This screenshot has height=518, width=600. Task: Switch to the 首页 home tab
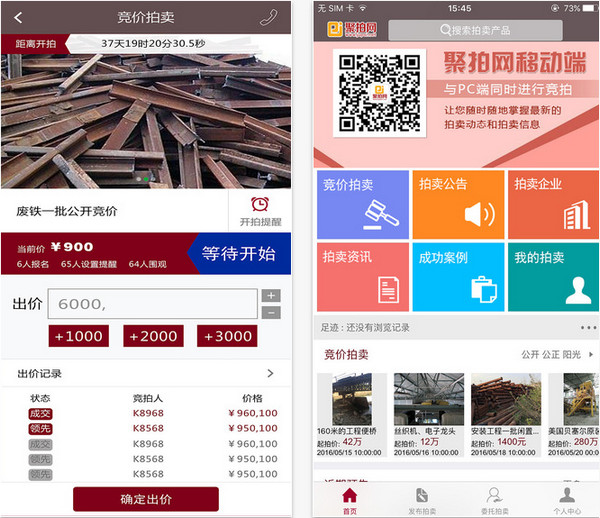click(x=350, y=501)
